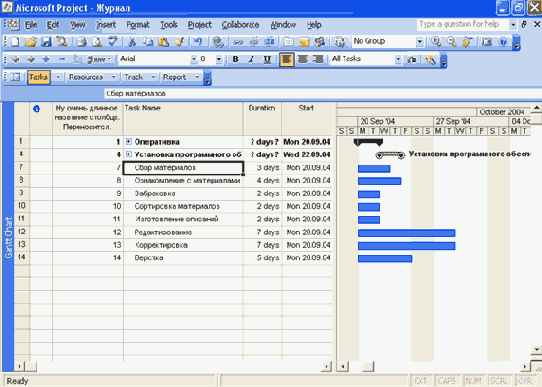Click the Link Tasks chain icon
The width and height of the screenshot is (542, 387).
click(x=237, y=42)
